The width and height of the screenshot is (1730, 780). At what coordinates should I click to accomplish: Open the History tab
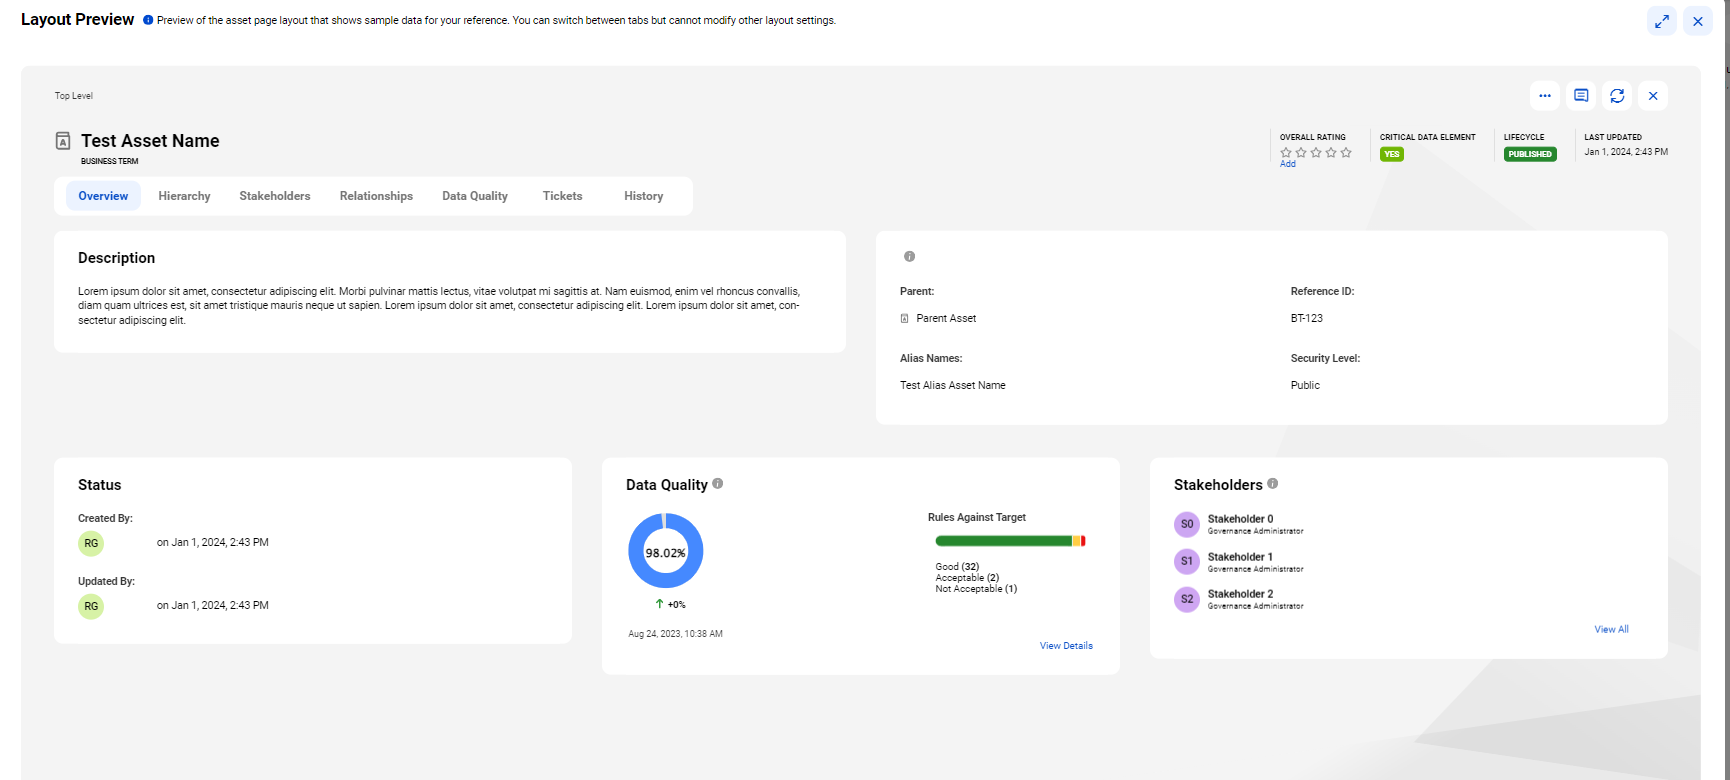[644, 196]
